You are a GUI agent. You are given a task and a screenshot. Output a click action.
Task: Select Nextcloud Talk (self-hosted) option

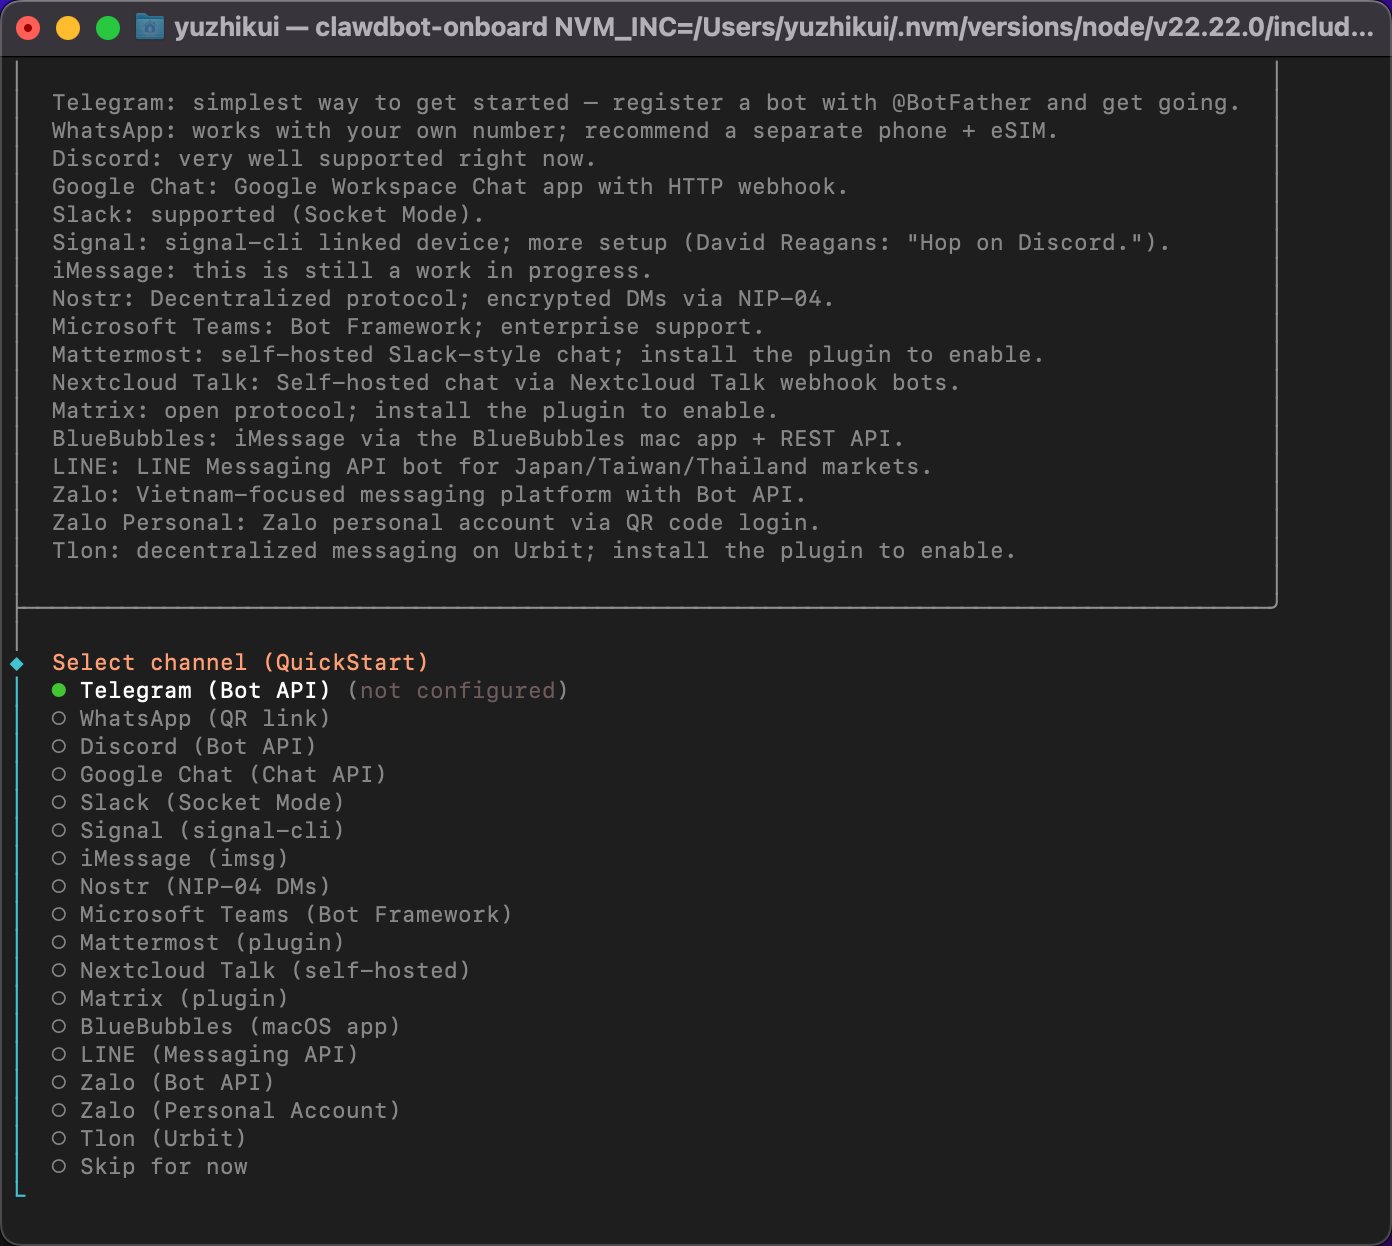[x=261, y=971]
